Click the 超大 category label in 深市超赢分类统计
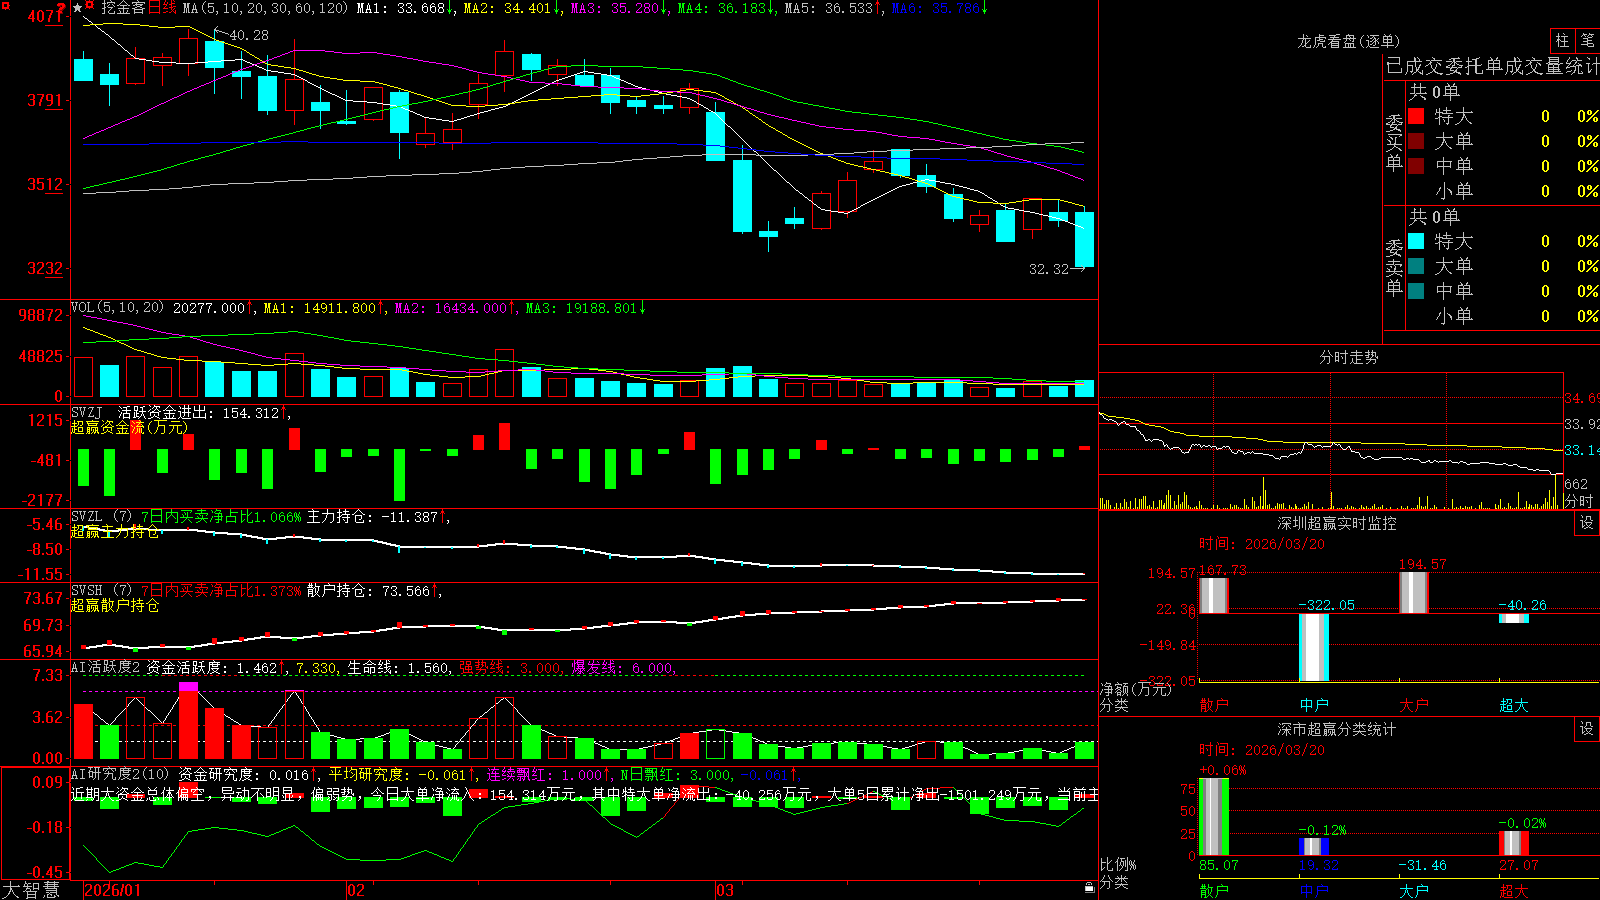Viewport: 1600px width, 900px height. point(1514,890)
